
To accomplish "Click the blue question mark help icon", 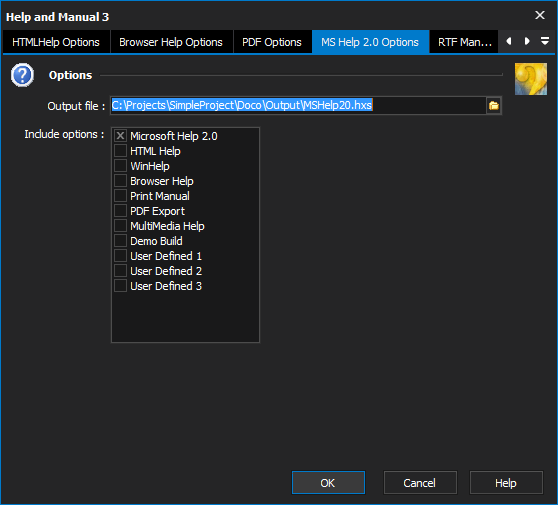I will coord(22,75).
